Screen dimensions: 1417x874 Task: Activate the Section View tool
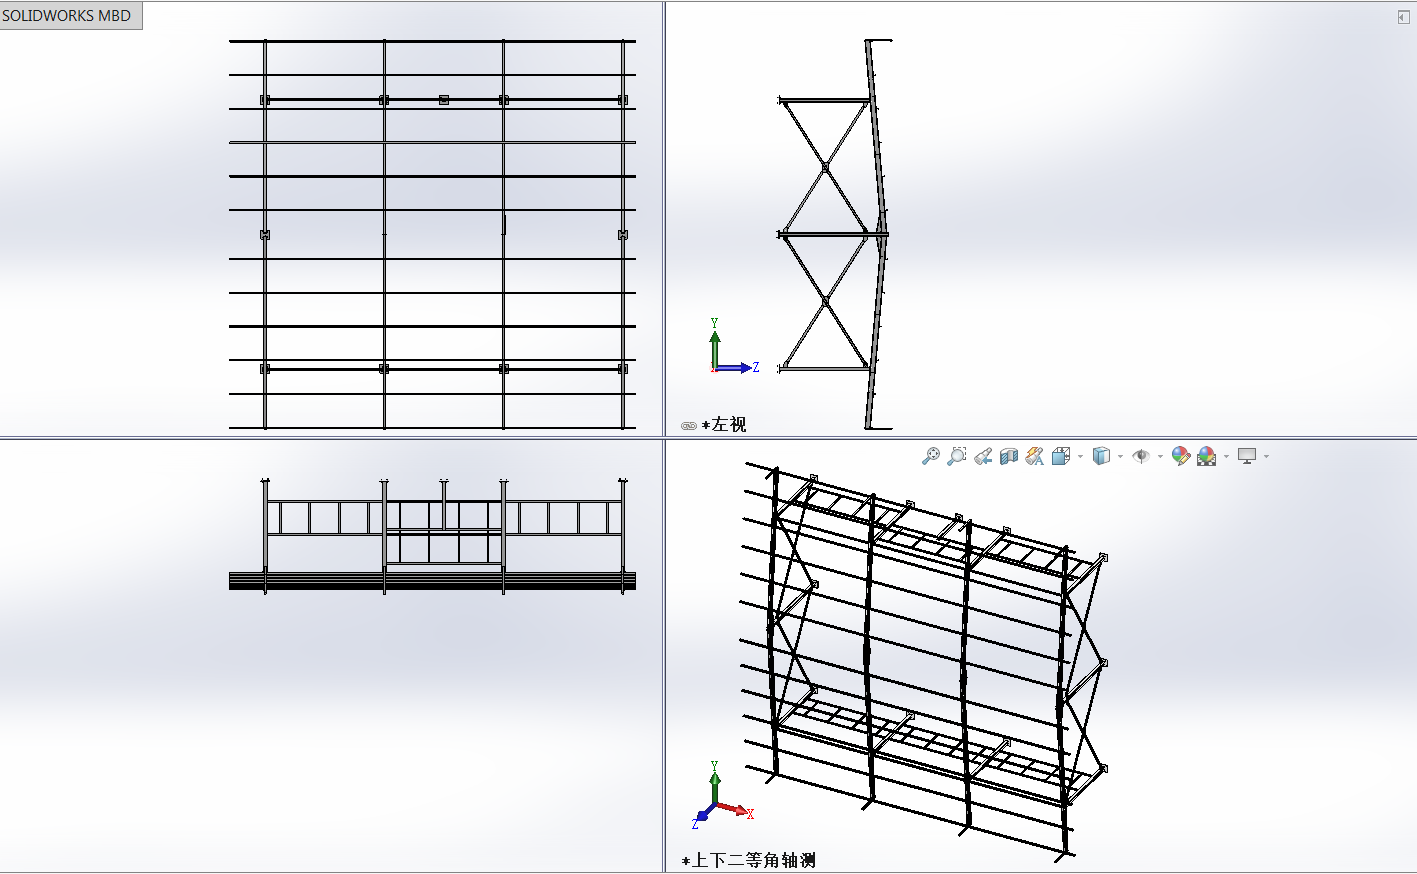1009,456
